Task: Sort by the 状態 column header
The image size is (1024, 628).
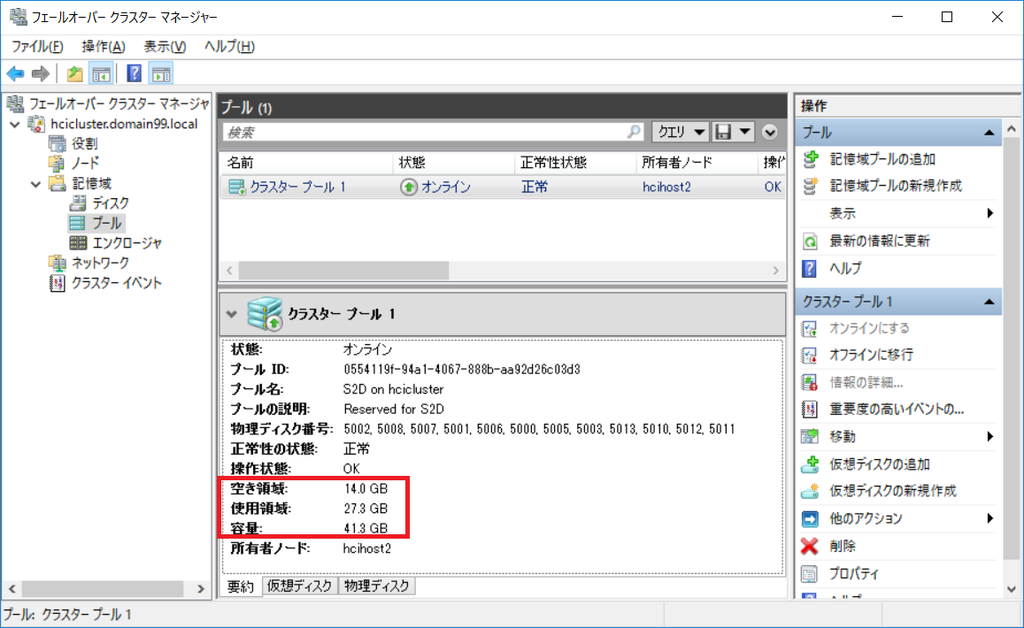Action: tap(454, 163)
